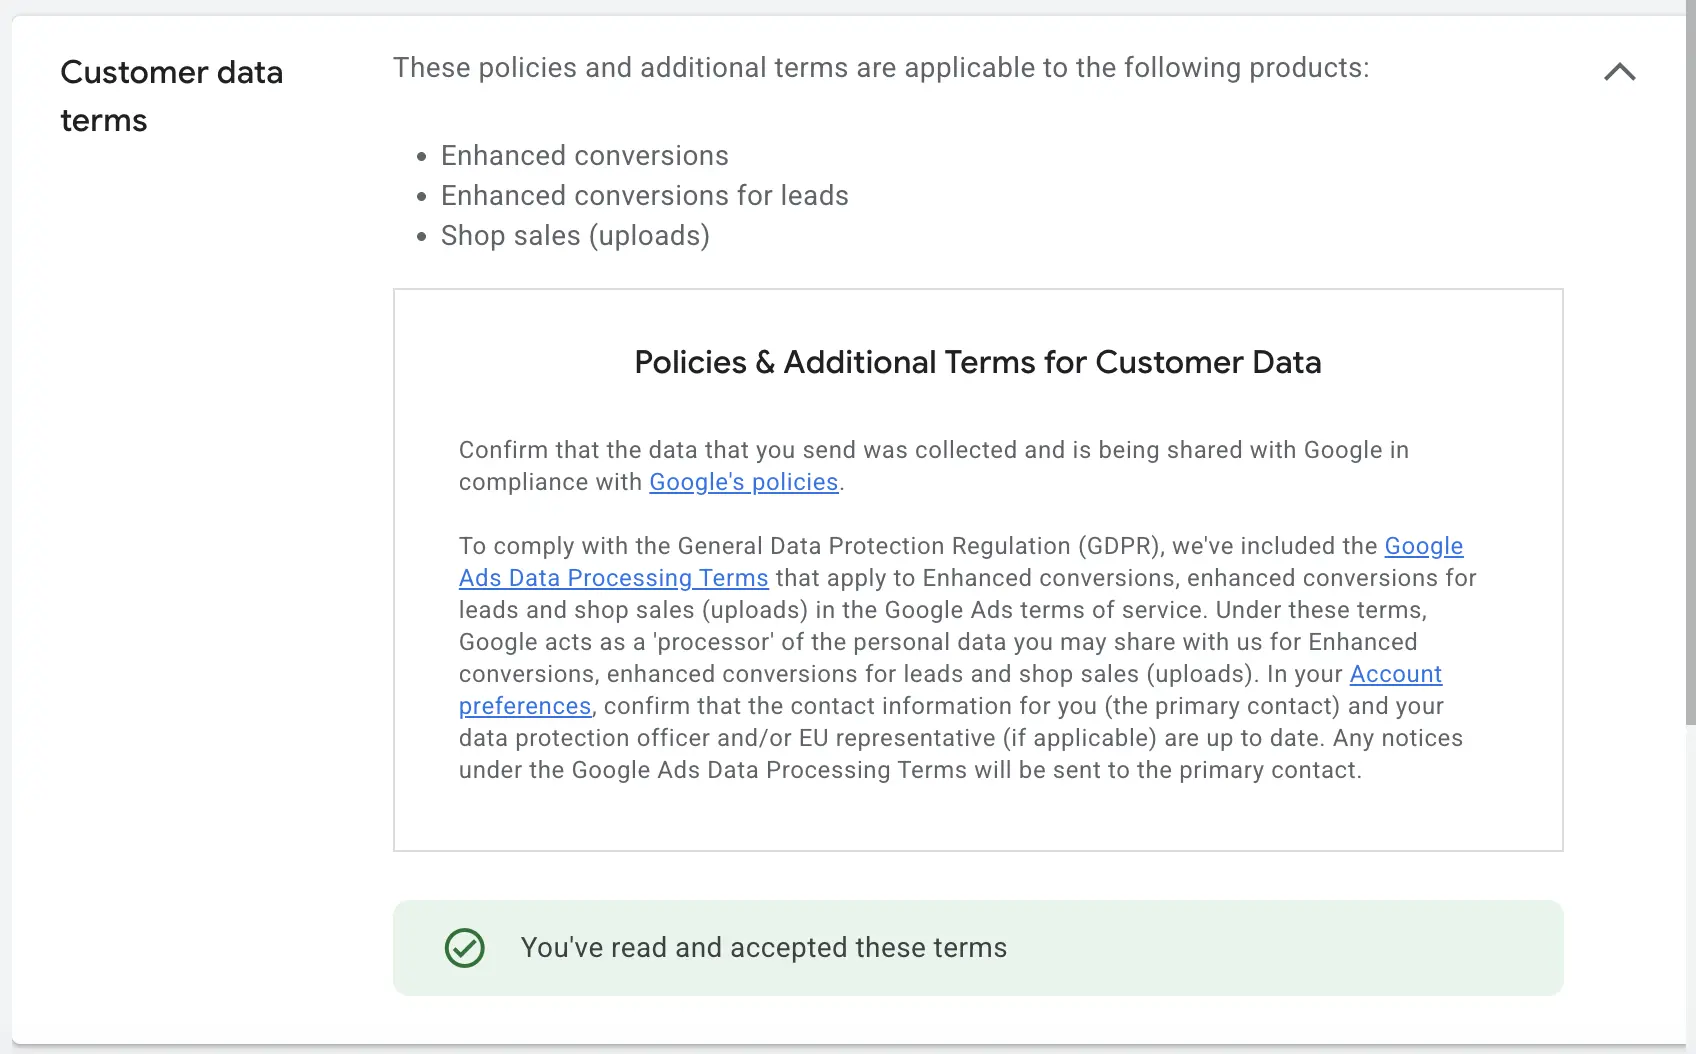Image resolution: width=1696 pixels, height=1054 pixels.
Task: Click the Enhanced conversions list item
Action: (x=585, y=156)
